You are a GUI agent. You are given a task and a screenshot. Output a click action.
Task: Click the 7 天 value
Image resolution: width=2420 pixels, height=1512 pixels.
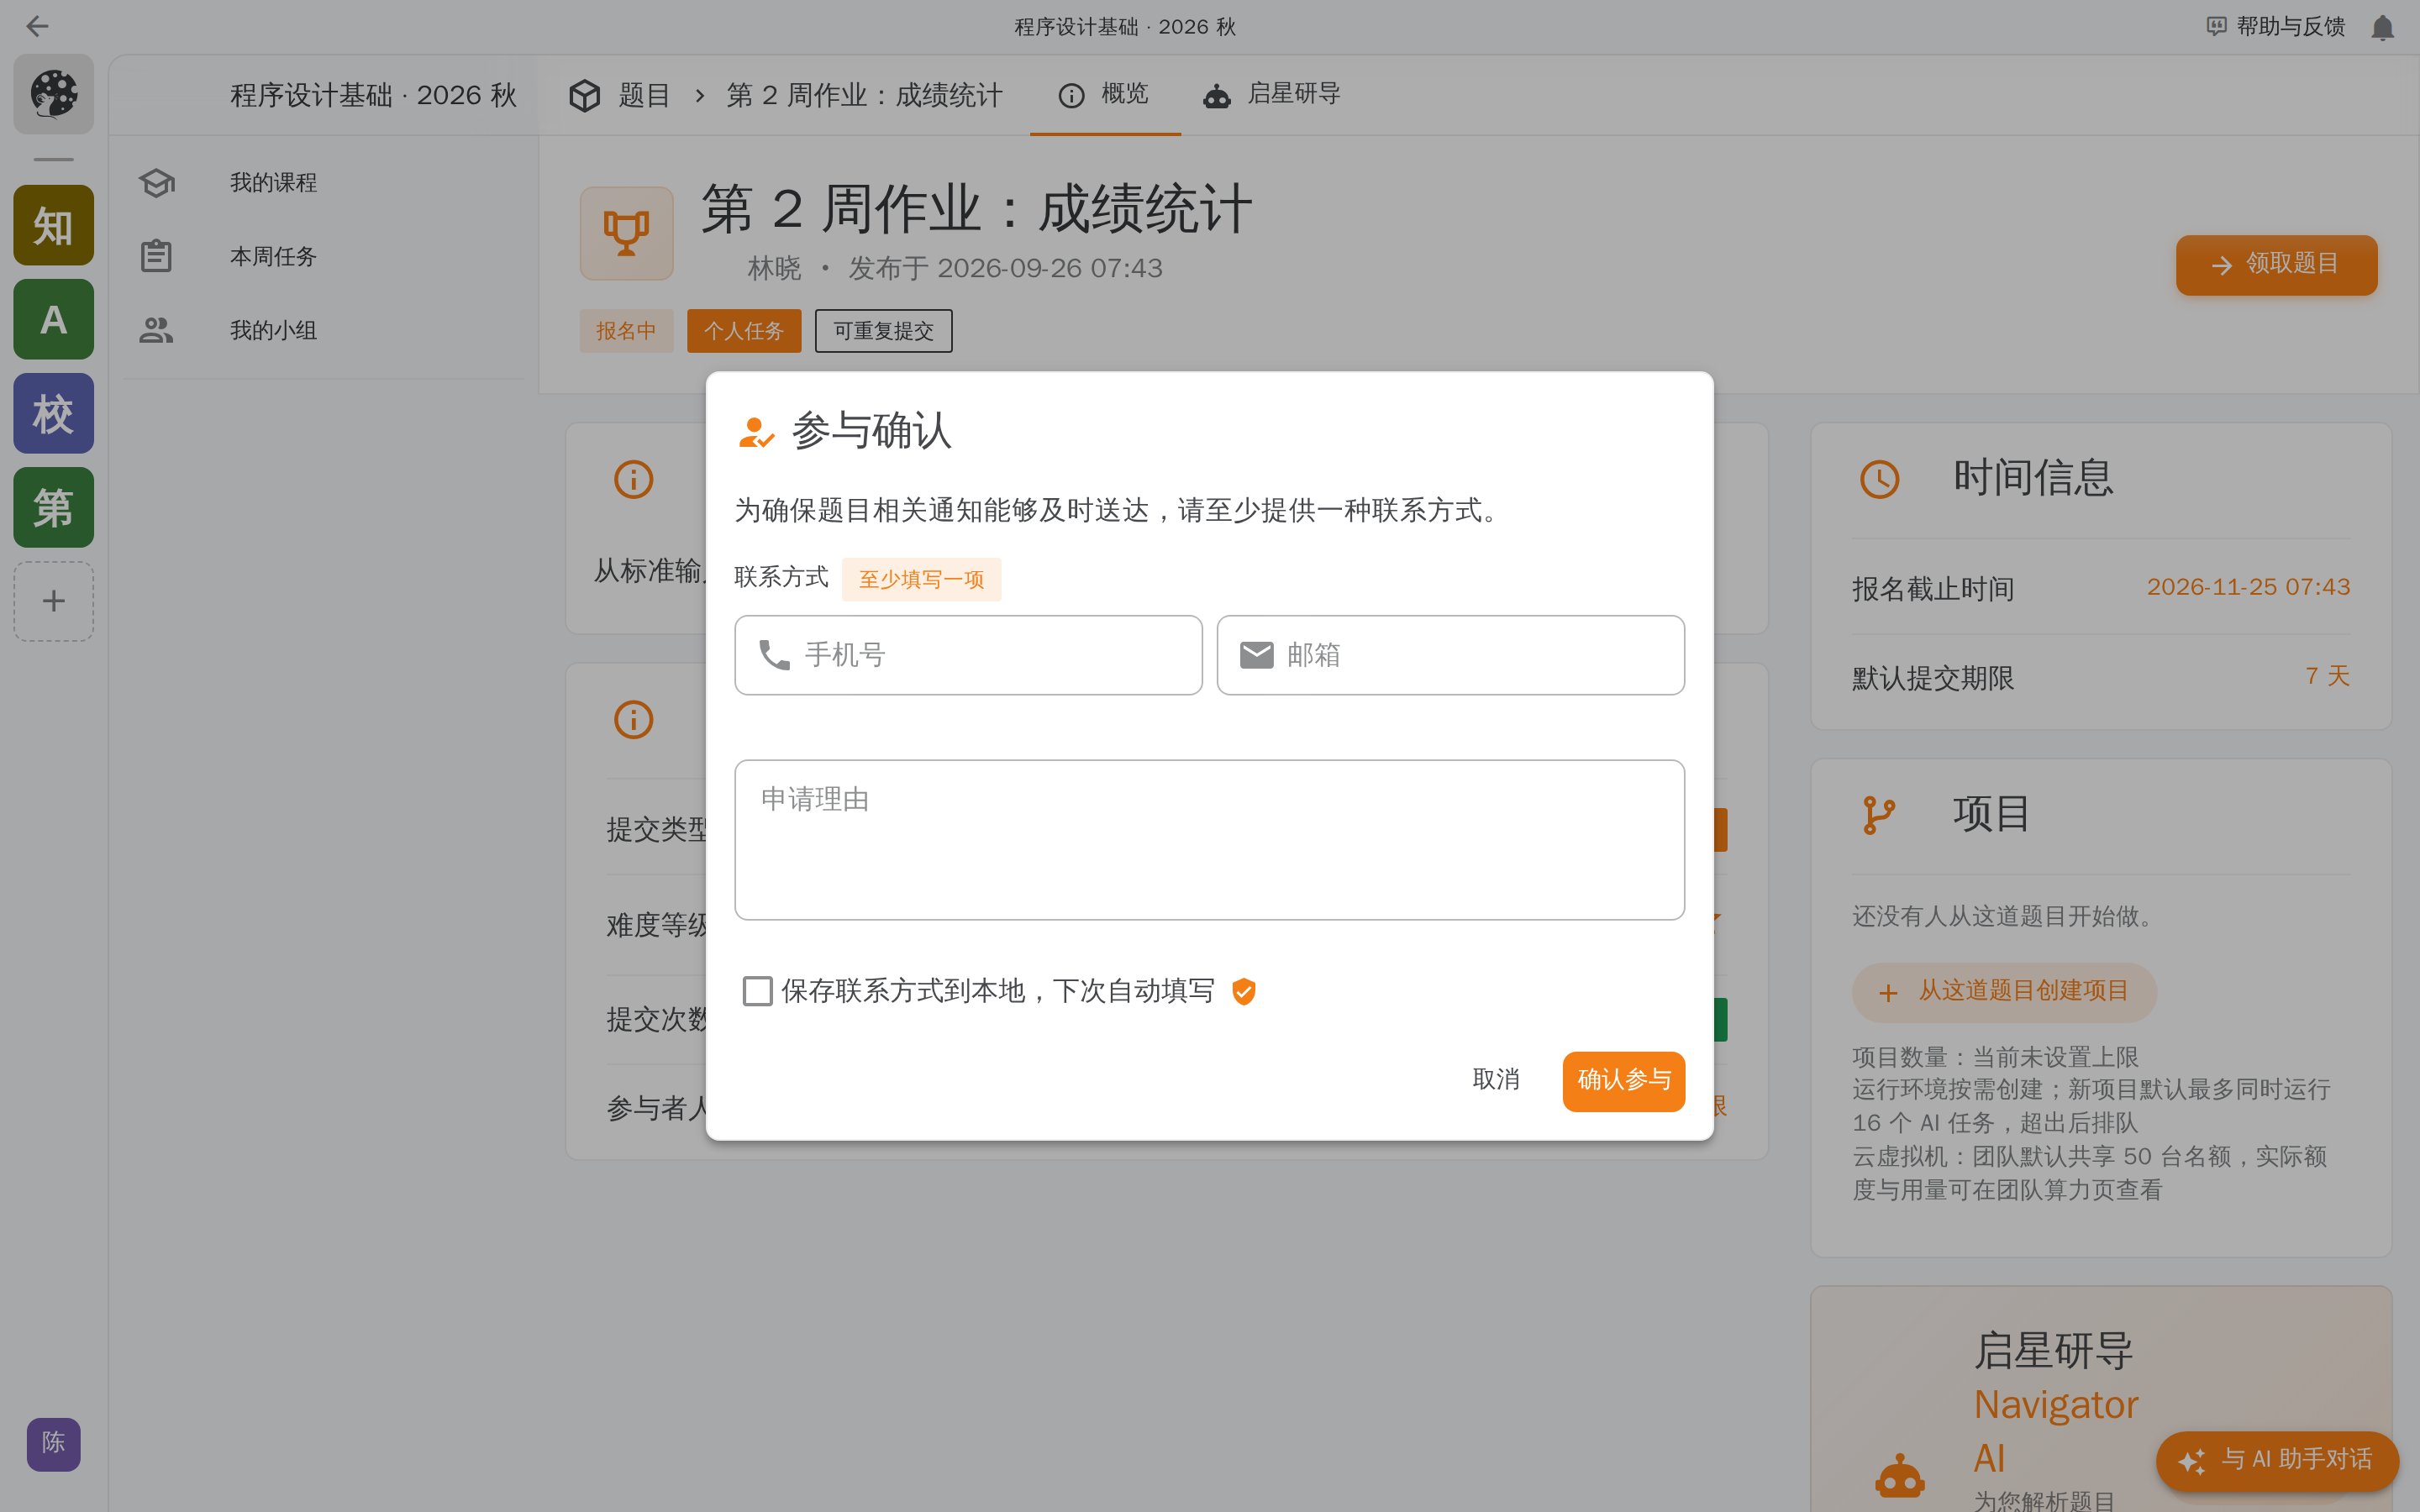2327,676
